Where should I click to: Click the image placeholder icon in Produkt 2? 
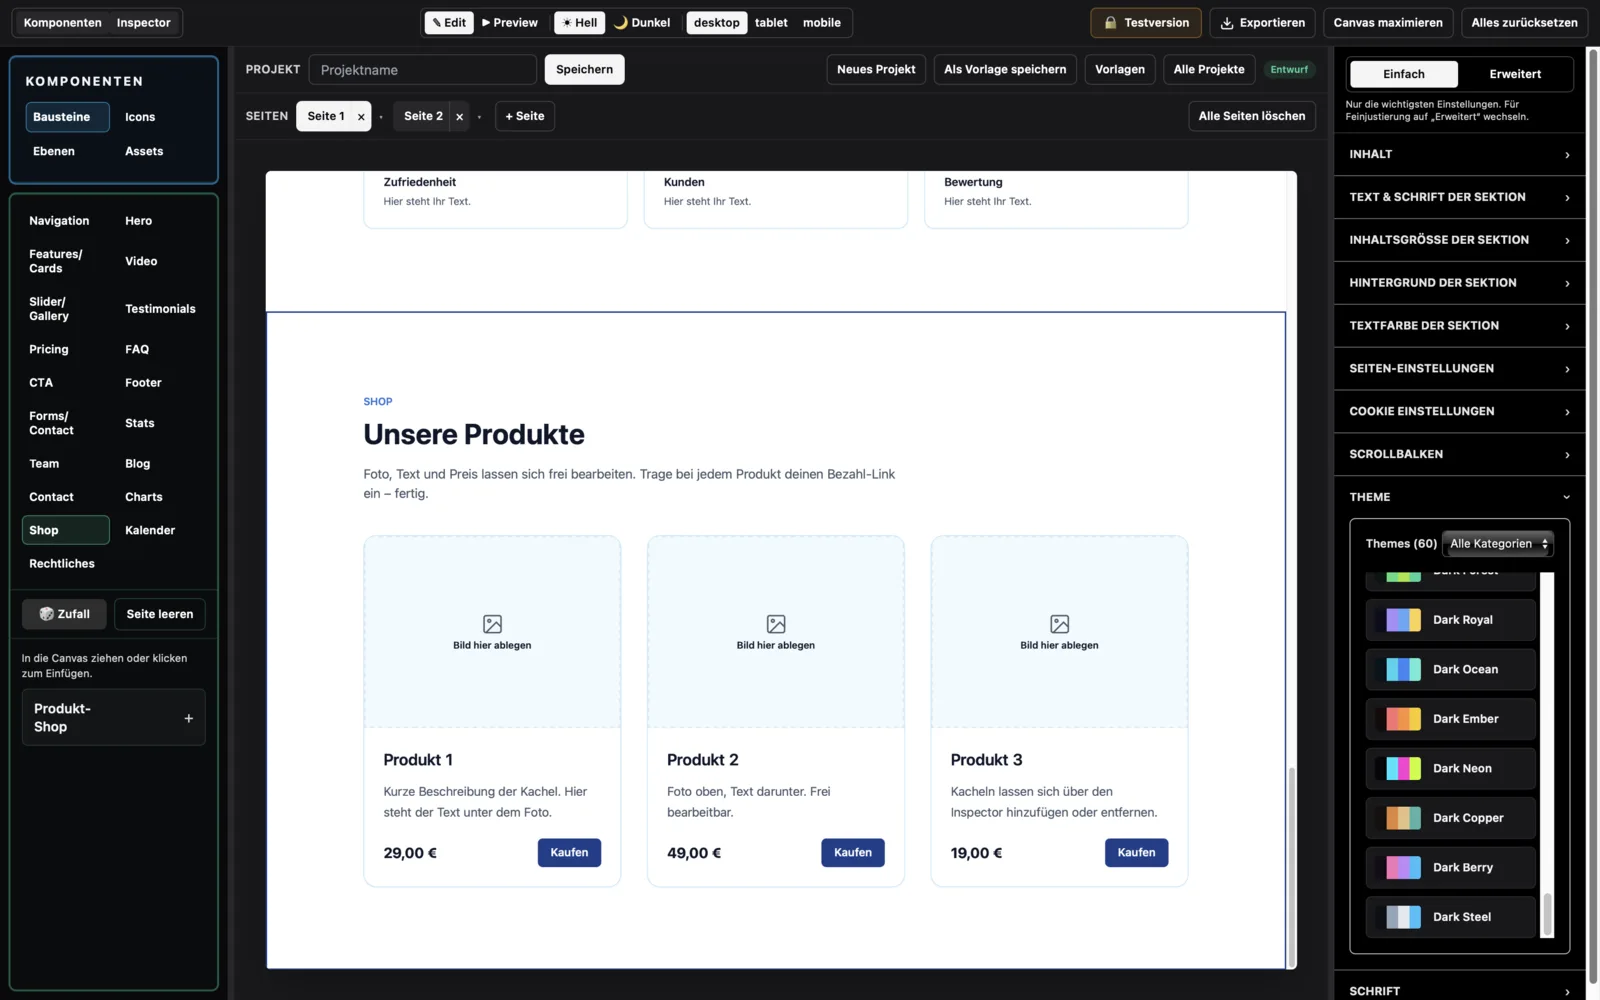click(x=776, y=624)
